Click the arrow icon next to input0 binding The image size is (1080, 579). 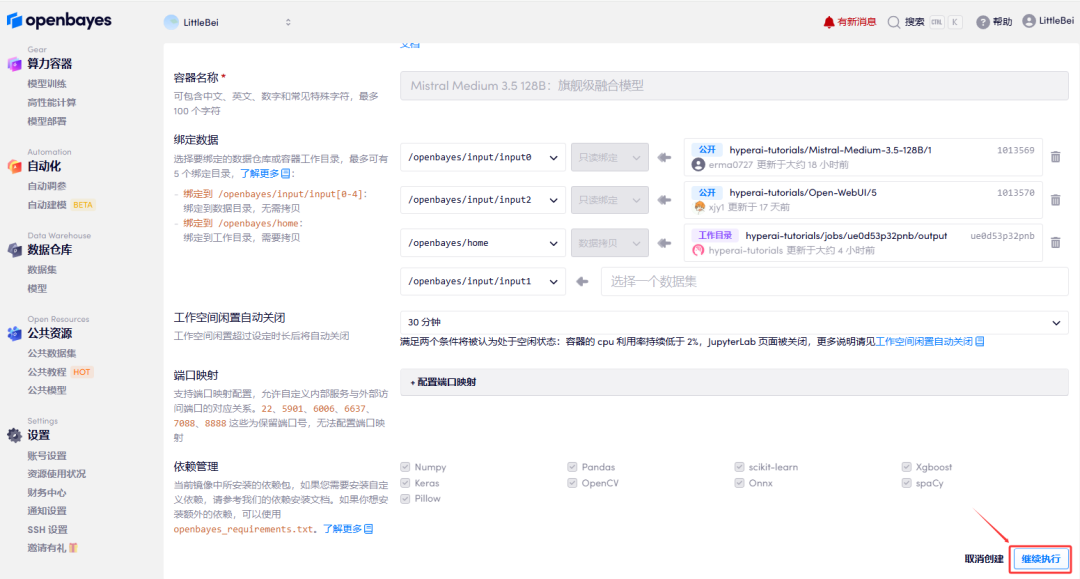tap(664, 158)
